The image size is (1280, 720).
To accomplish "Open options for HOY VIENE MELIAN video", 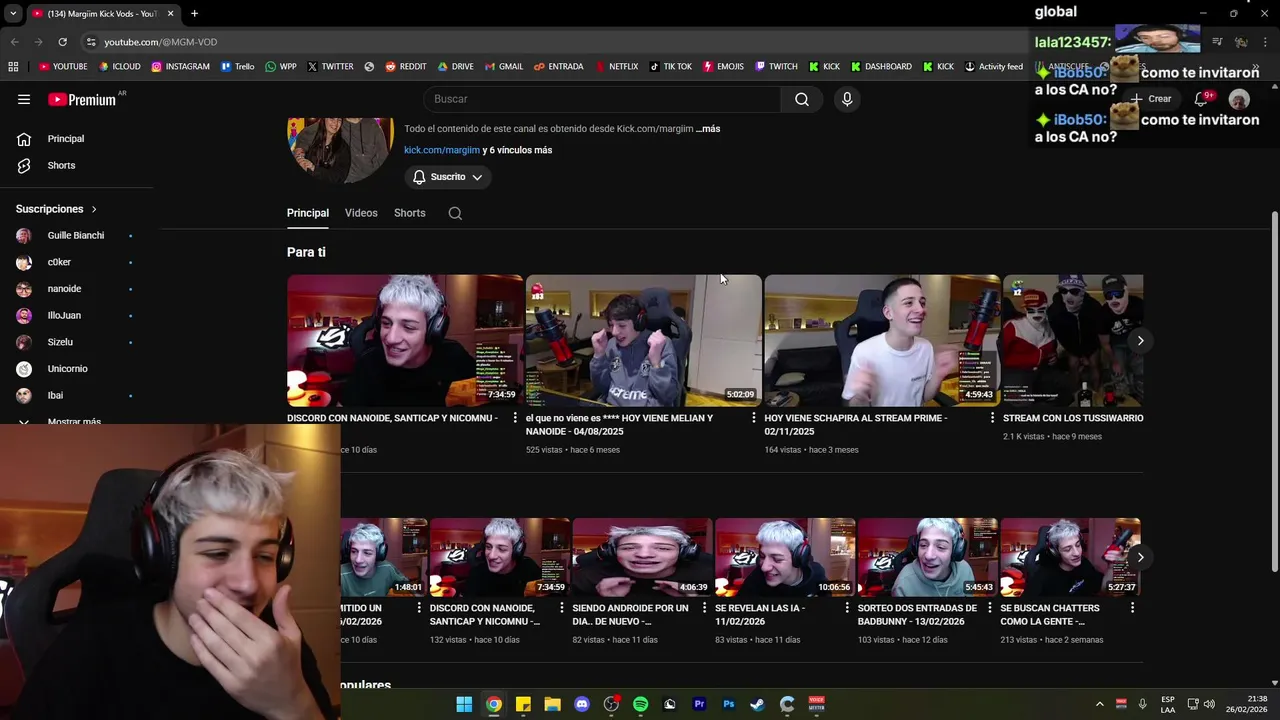I will point(753,418).
